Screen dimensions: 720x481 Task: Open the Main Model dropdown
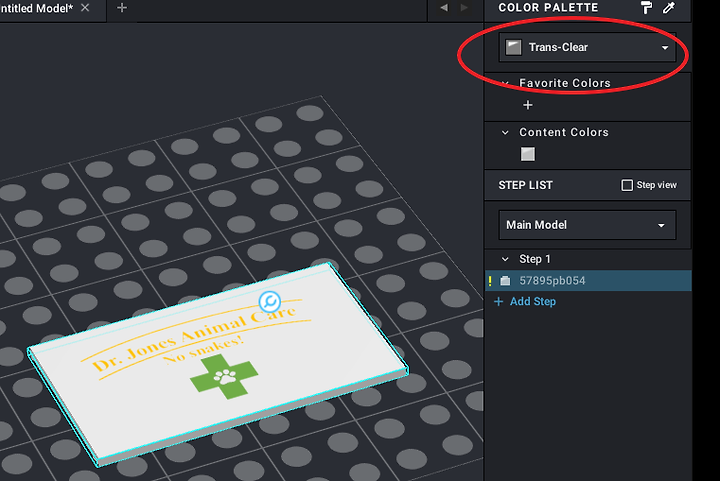pos(587,225)
